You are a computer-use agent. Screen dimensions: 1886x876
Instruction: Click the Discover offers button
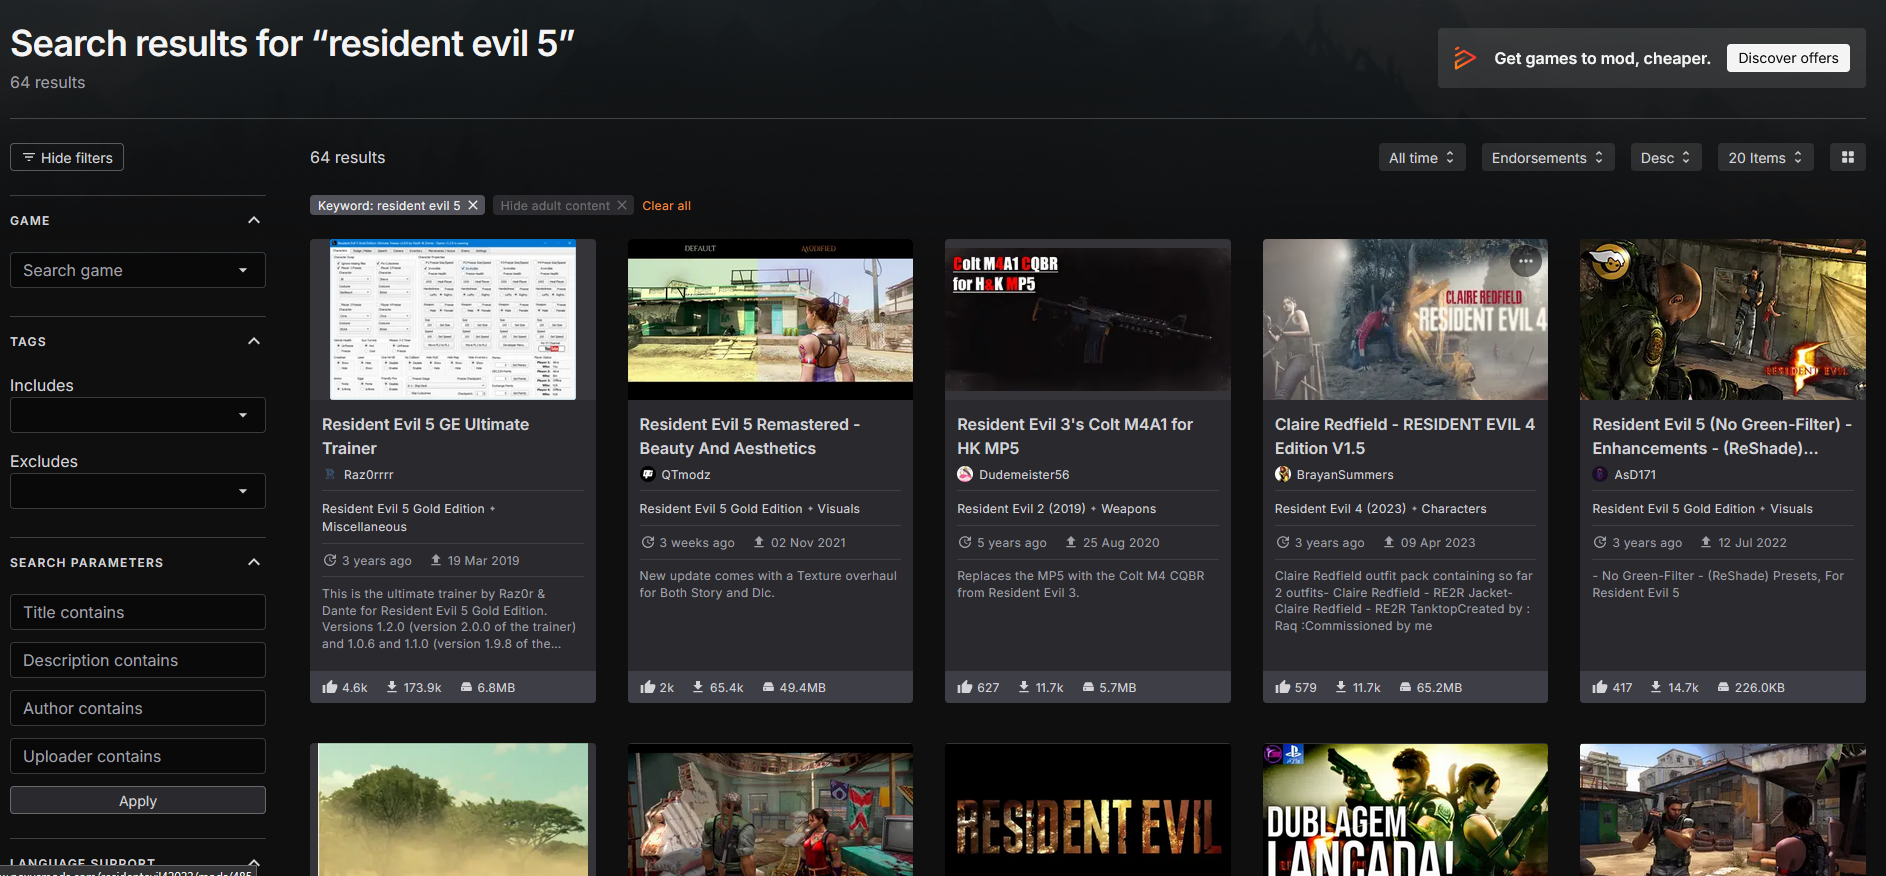click(x=1788, y=58)
